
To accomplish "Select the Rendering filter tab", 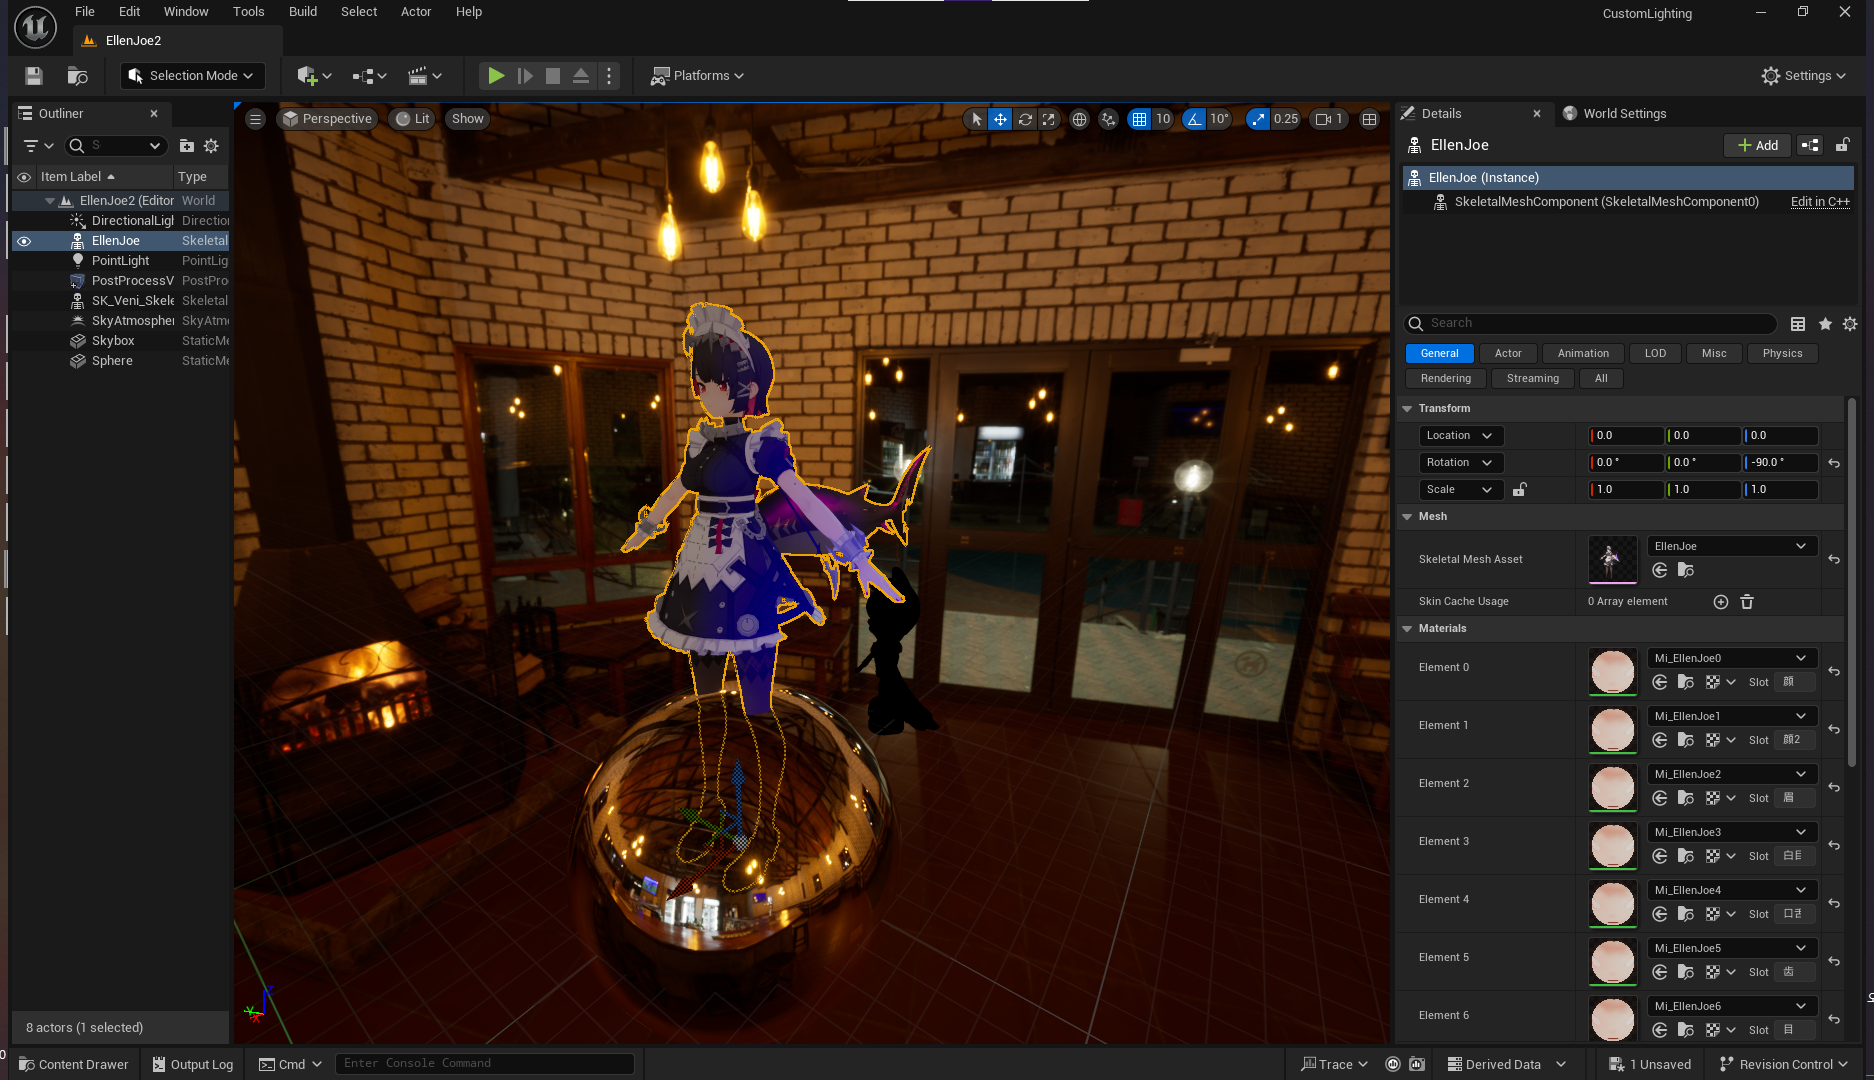I will (x=1445, y=379).
